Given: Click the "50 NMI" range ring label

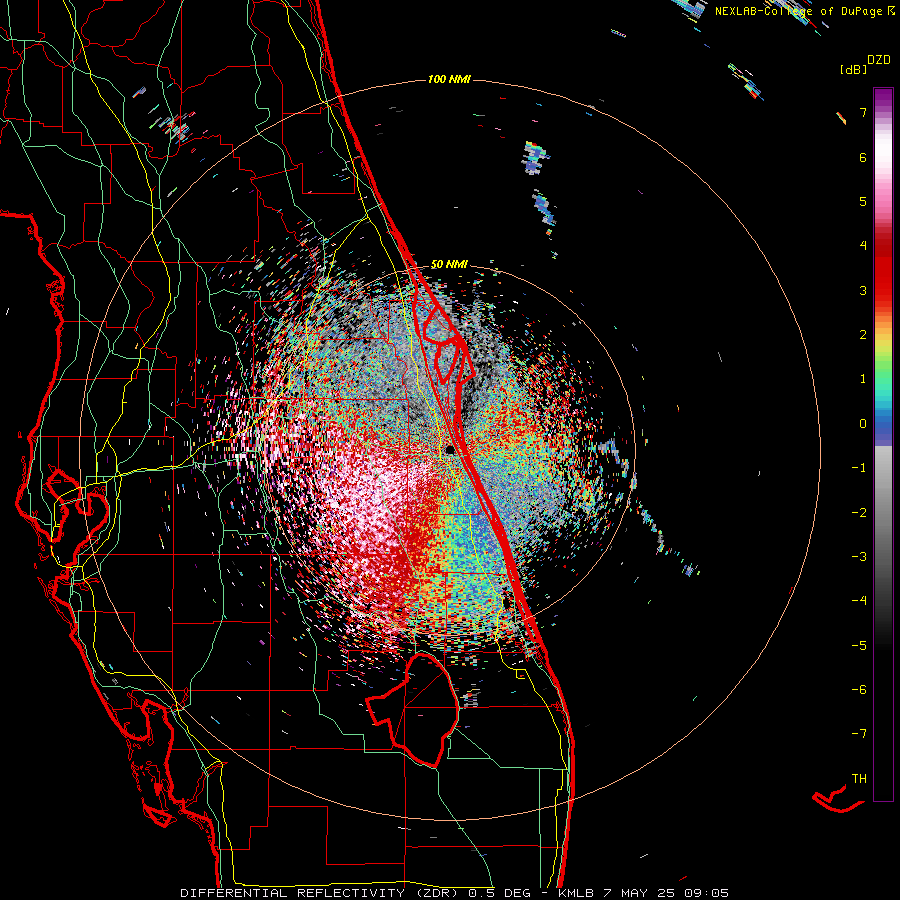Looking at the screenshot, I should click(x=449, y=265).
